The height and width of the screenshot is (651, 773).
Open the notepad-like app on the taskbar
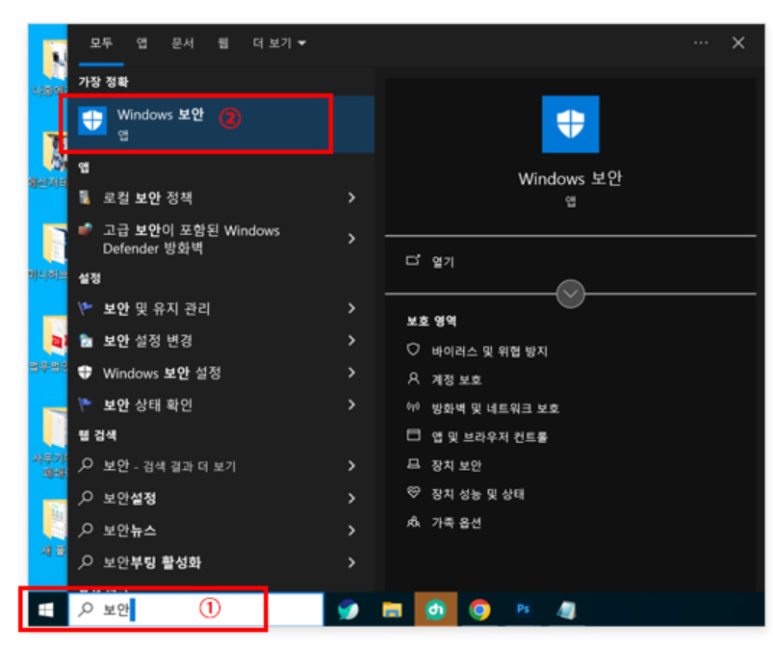(x=566, y=610)
